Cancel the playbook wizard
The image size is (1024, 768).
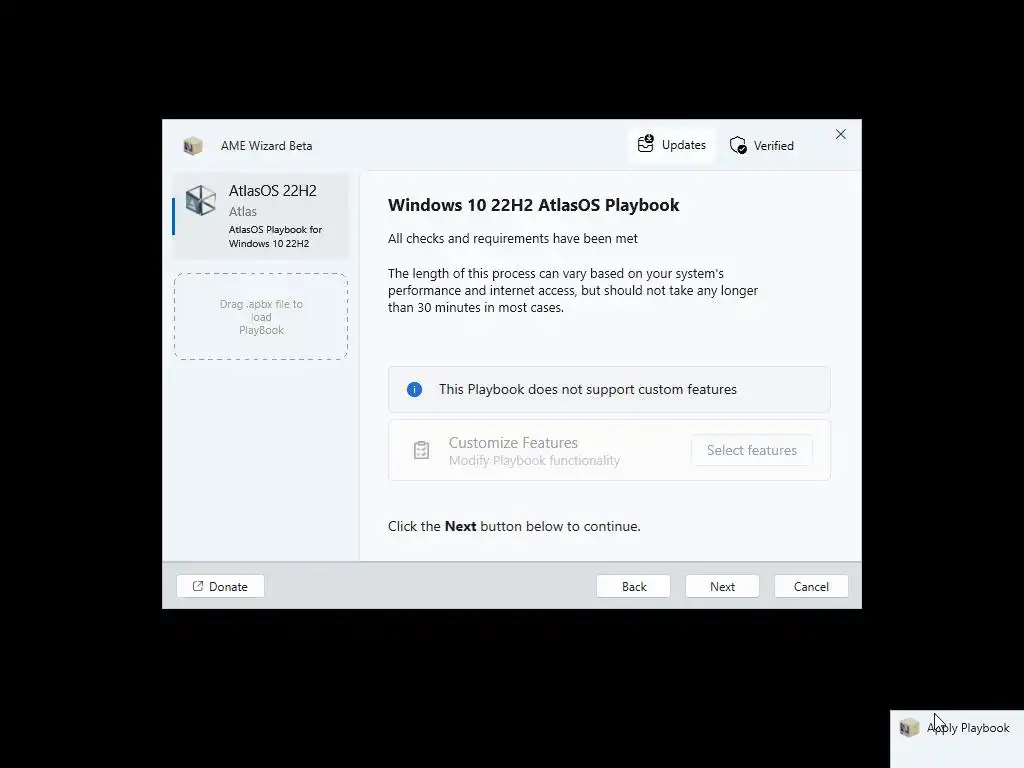click(811, 586)
